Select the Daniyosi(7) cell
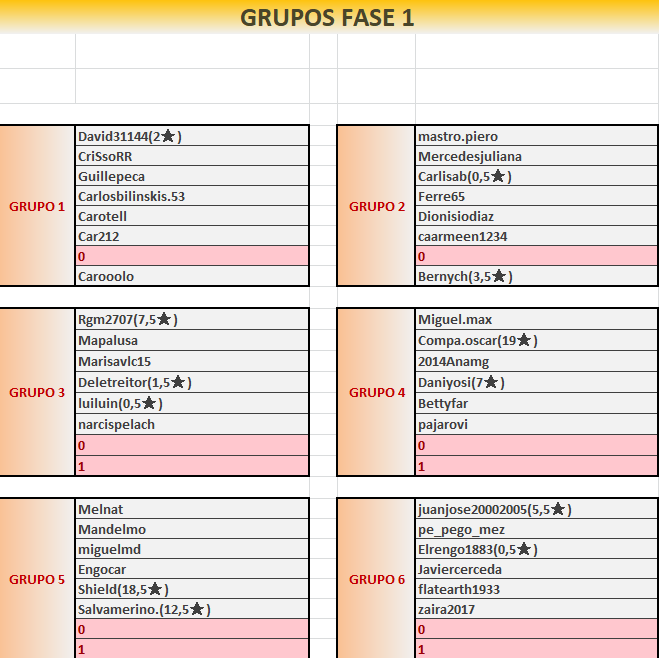 tap(536, 383)
